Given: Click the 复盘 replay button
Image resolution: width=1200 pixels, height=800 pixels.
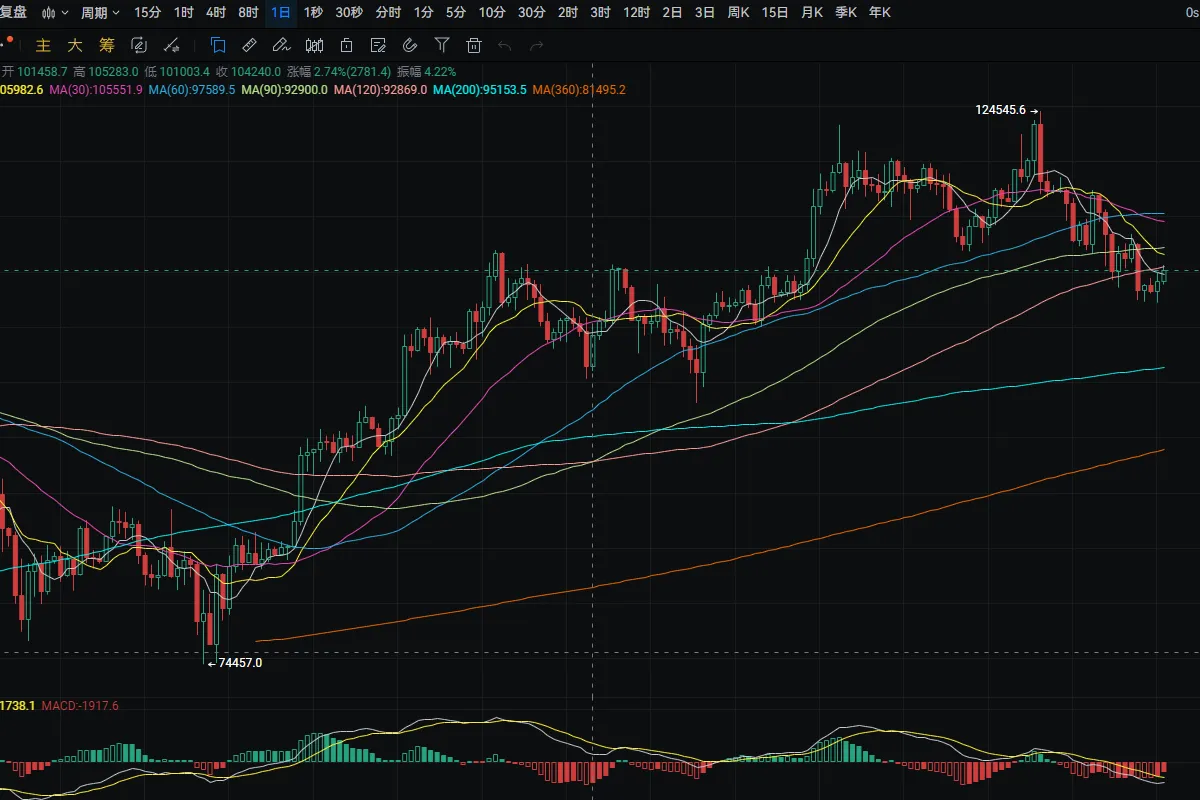Looking at the screenshot, I should tap(14, 13).
